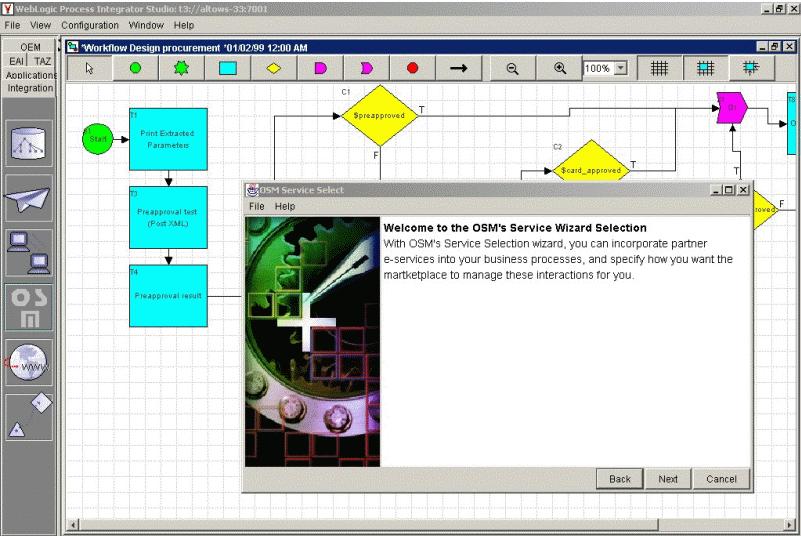
Task: Zoom out with the minus magnifier
Action: (512, 68)
